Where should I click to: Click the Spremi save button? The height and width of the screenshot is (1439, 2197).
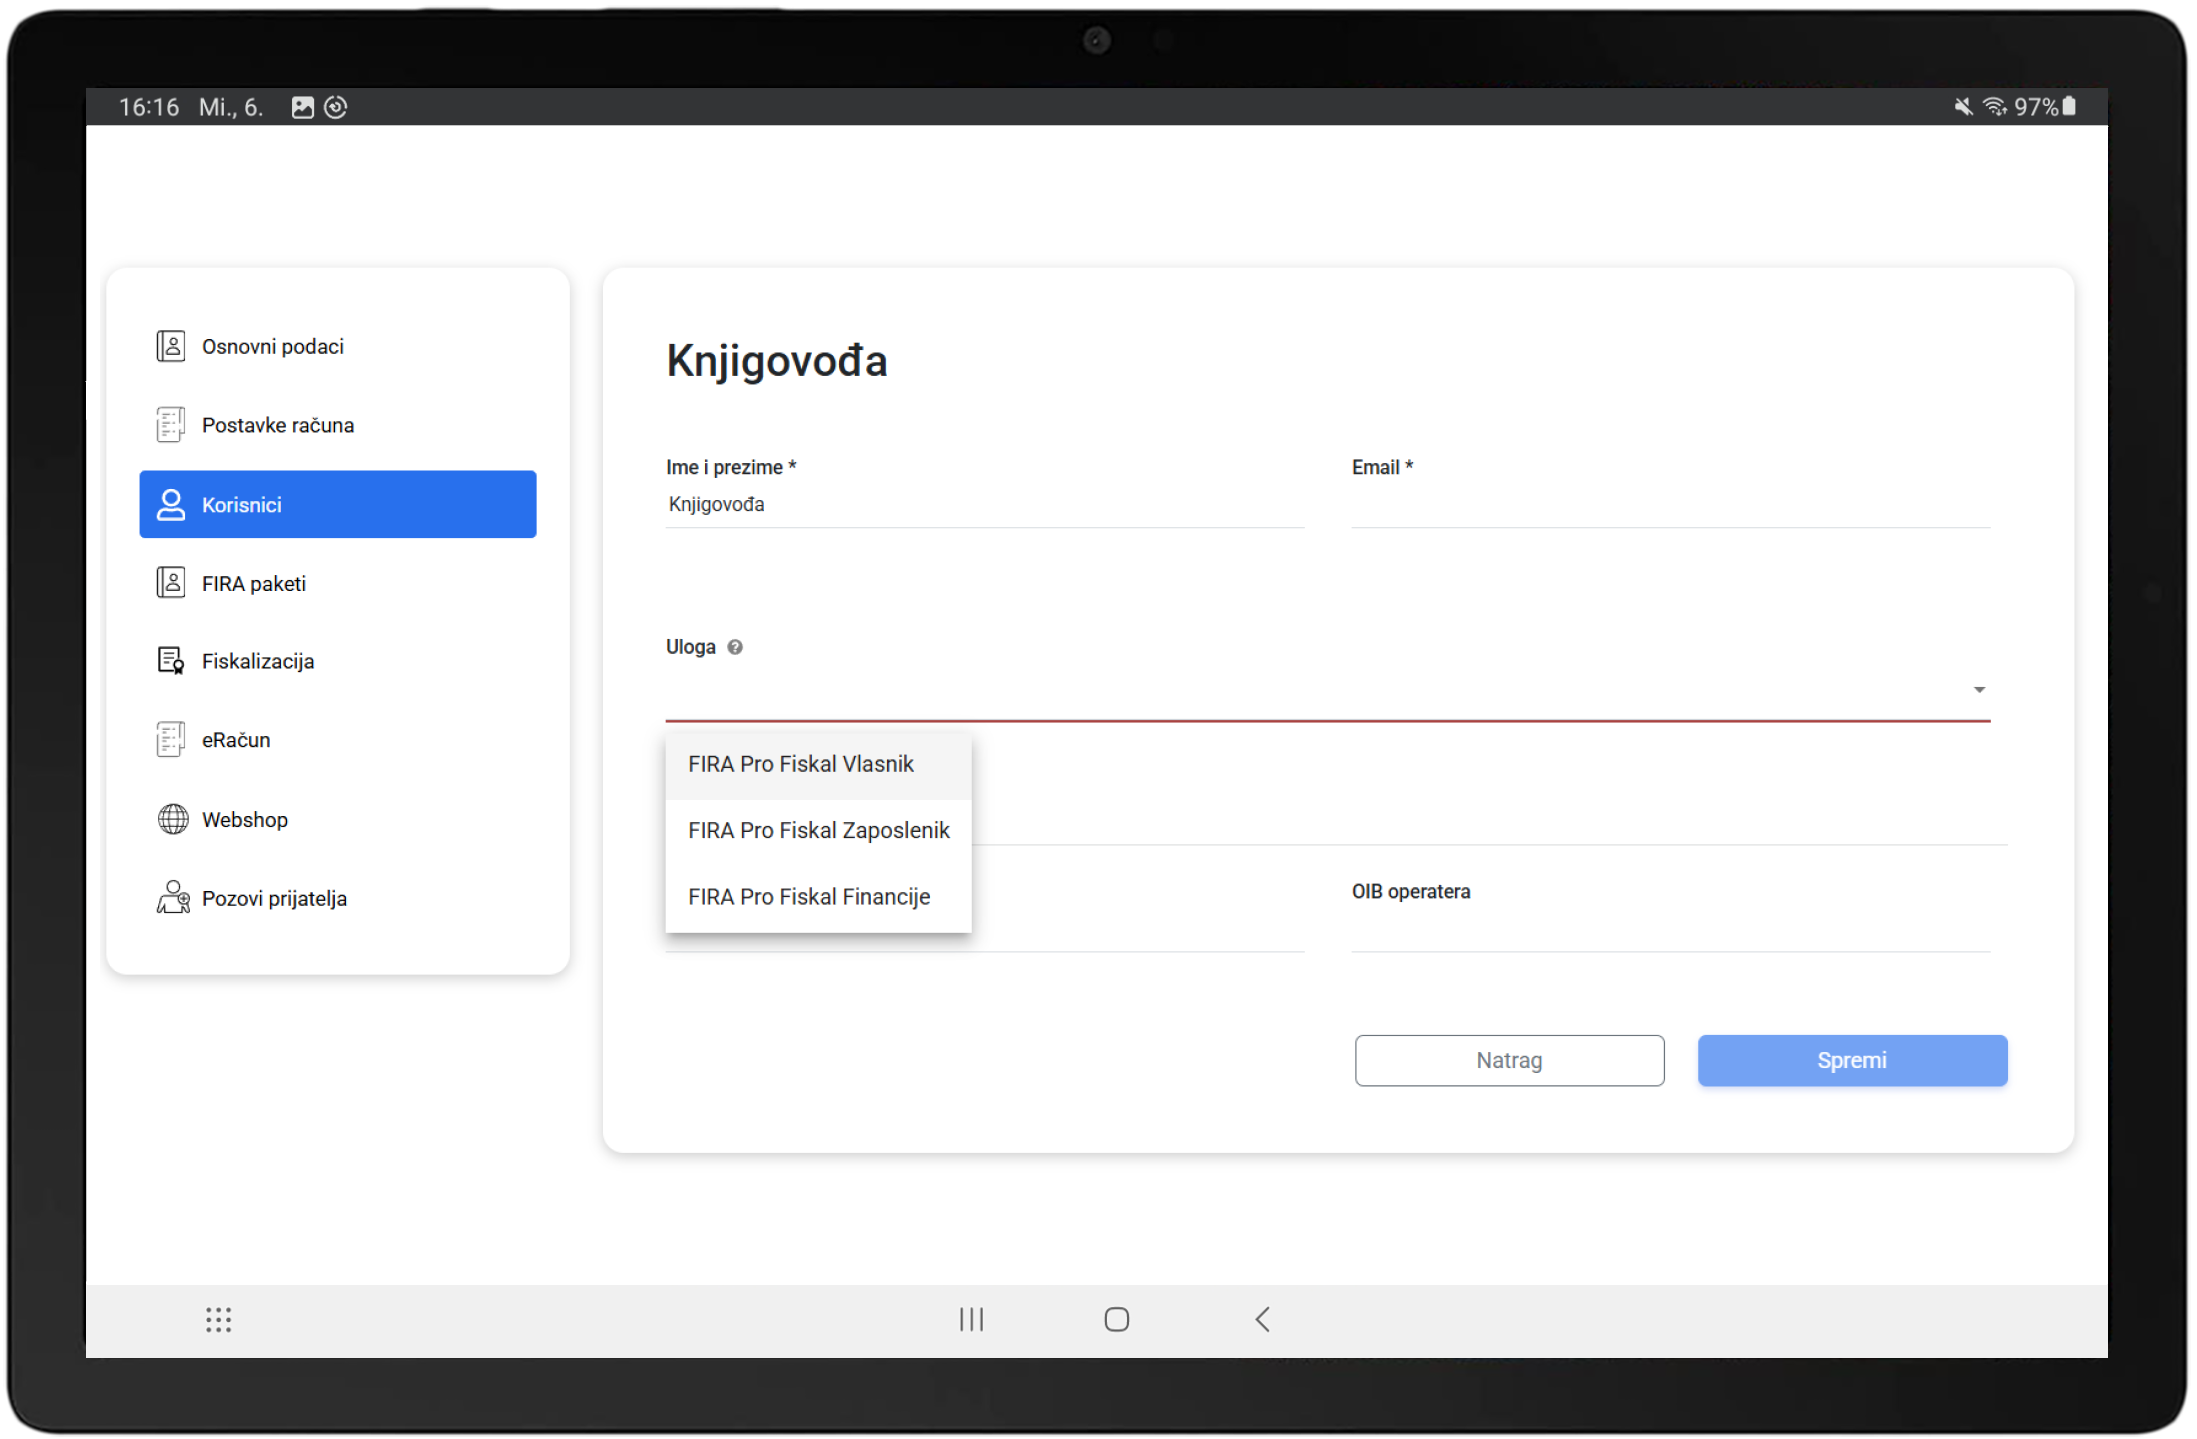(x=1852, y=1060)
